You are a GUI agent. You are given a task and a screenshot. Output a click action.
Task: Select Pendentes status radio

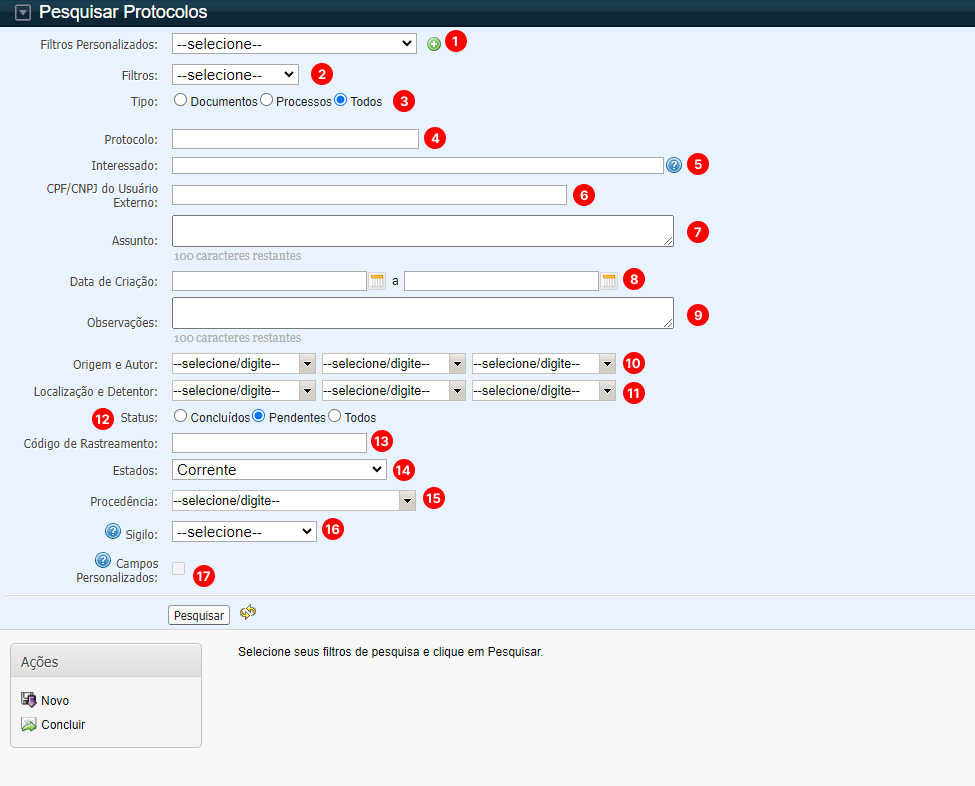259,416
